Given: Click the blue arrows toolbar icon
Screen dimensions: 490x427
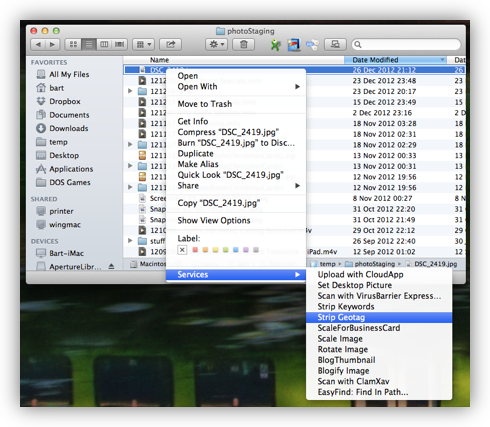Looking at the screenshot, I should coord(312,45).
